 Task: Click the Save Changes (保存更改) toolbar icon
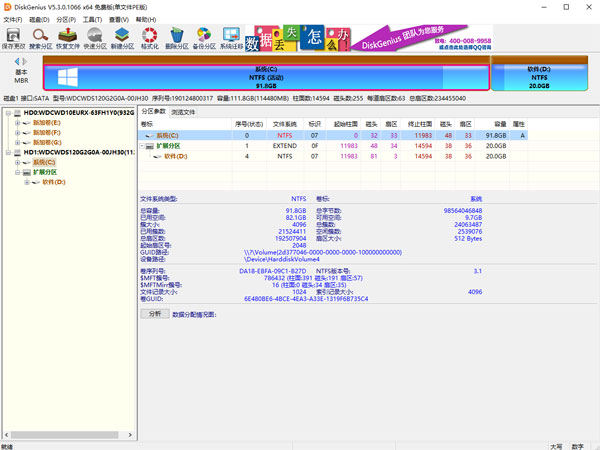coord(15,38)
